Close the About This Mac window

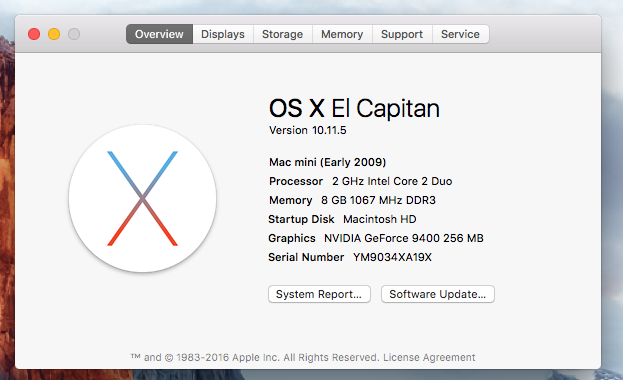[x=34, y=34]
